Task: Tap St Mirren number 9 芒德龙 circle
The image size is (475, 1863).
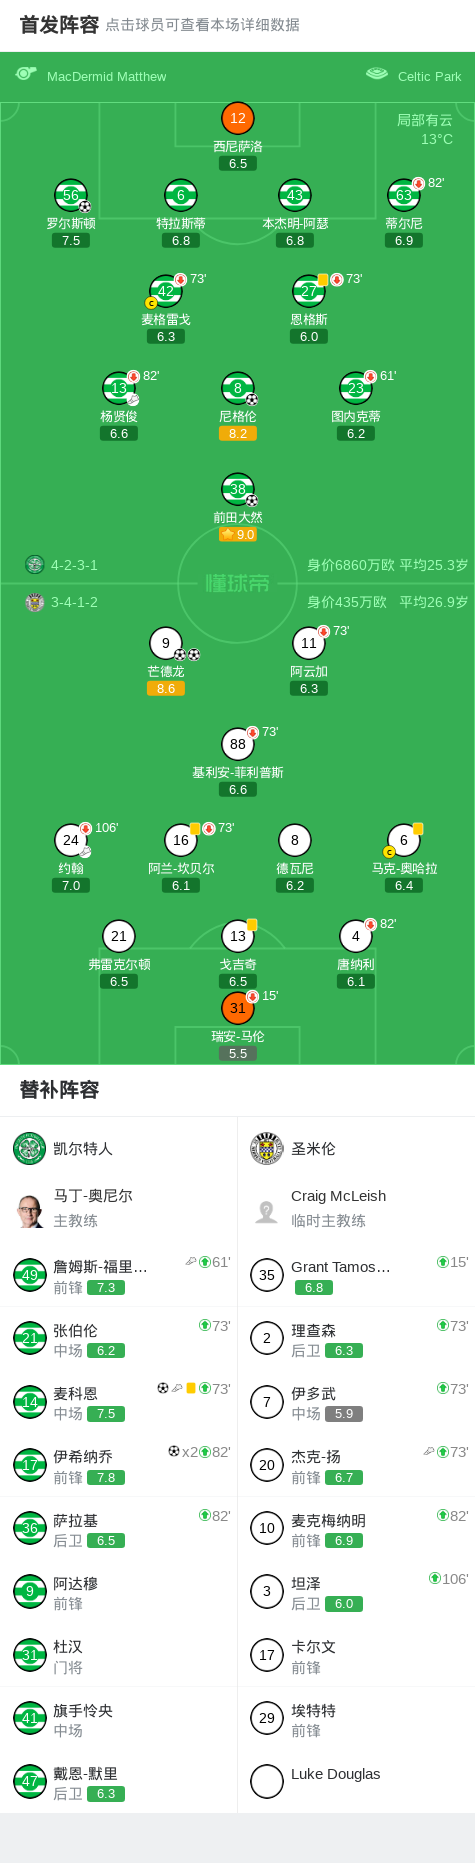Action: point(166,643)
